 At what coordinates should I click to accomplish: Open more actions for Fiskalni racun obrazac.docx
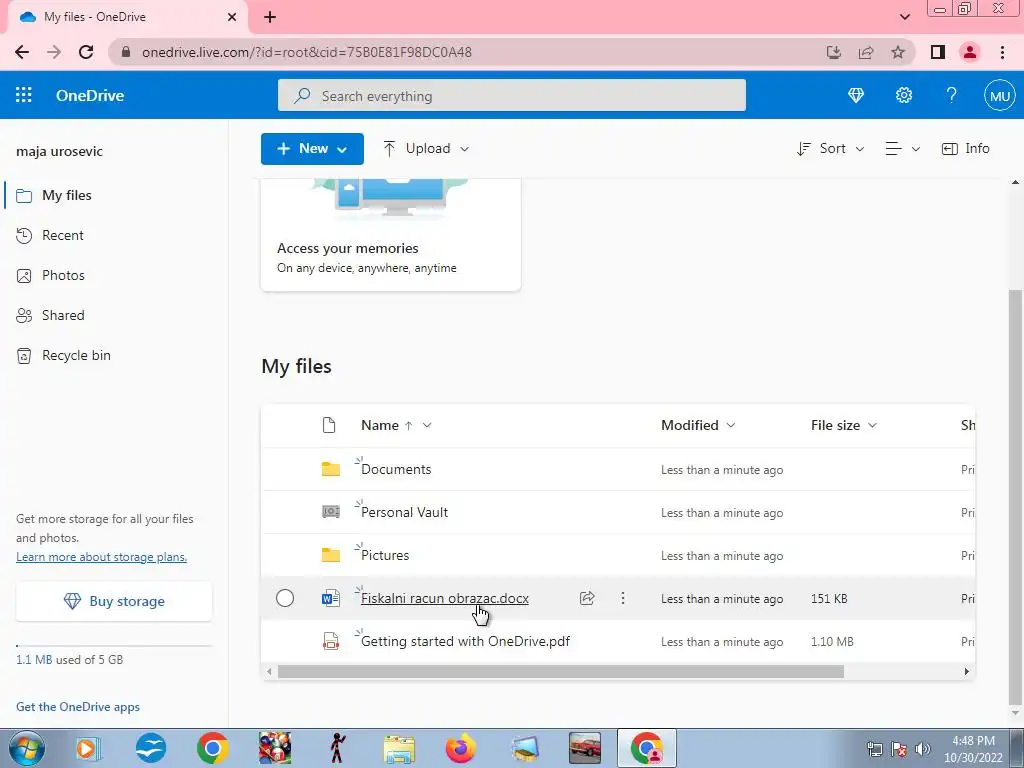[623, 598]
